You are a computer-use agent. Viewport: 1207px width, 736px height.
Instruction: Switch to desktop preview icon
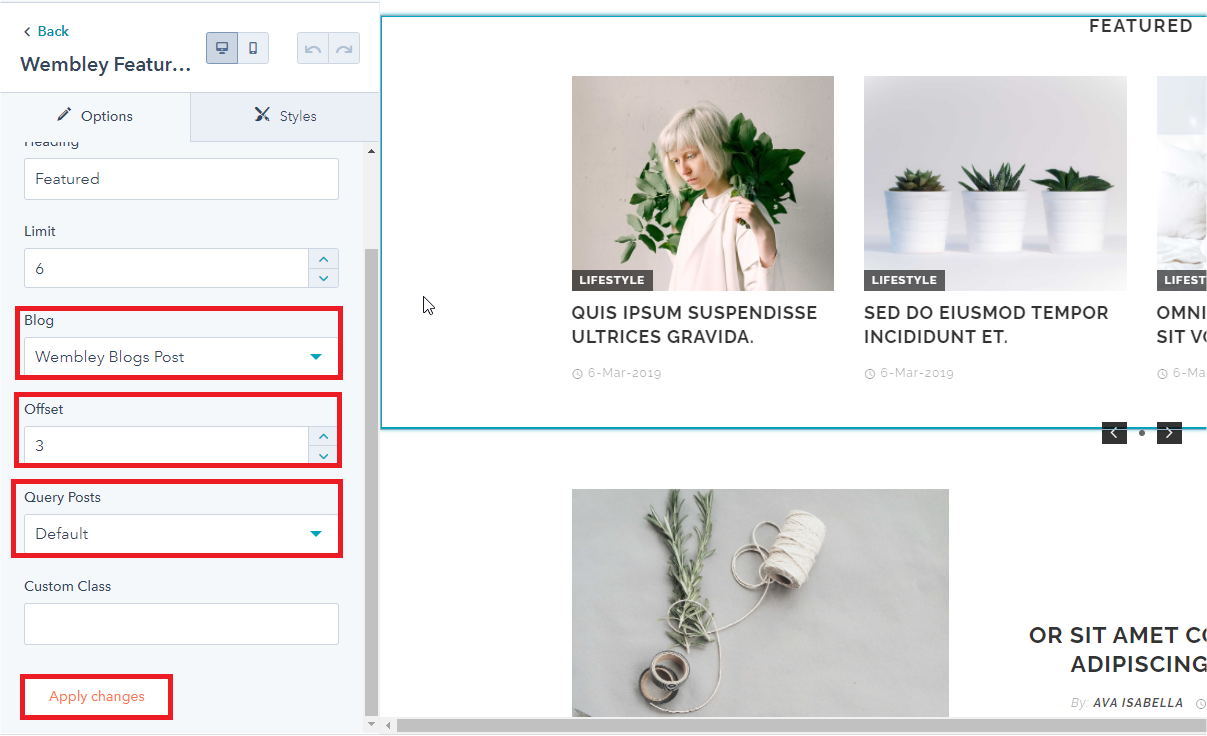[x=222, y=48]
